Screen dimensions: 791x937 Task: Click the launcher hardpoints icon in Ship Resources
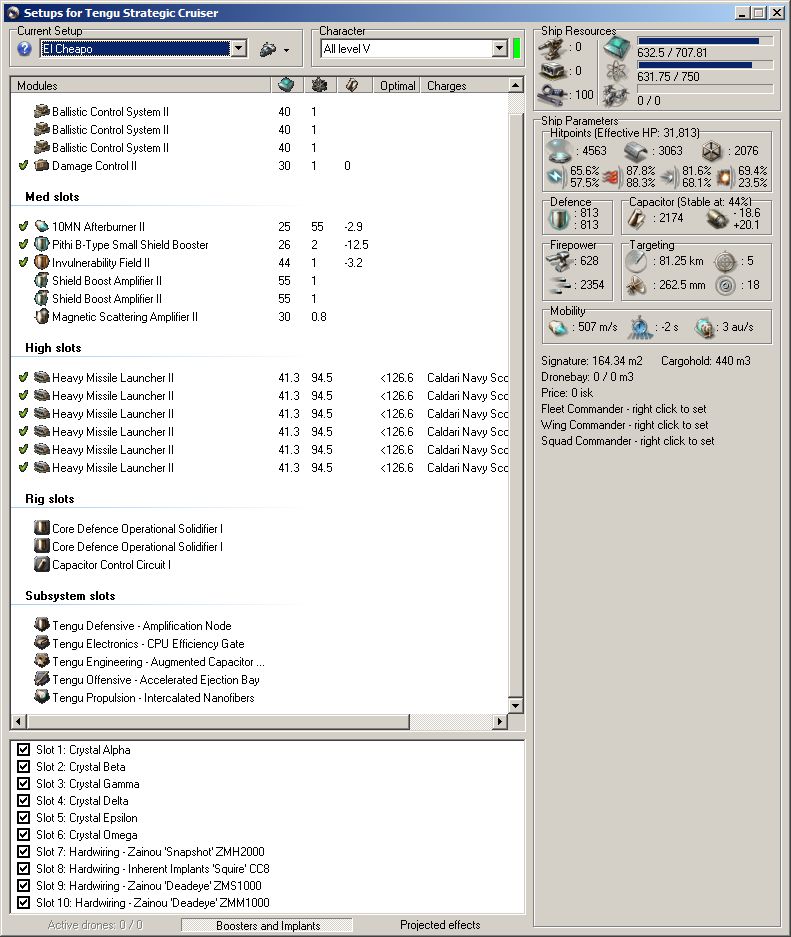[552, 71]
